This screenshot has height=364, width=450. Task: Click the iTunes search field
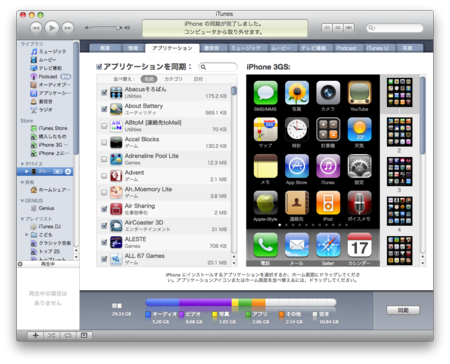click(395, 28)
